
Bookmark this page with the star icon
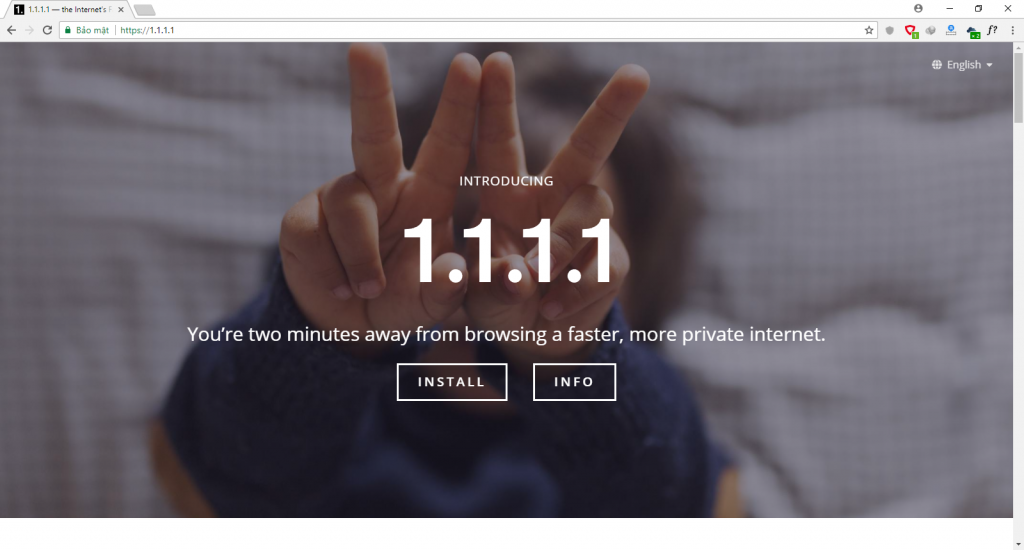[869, 30]
